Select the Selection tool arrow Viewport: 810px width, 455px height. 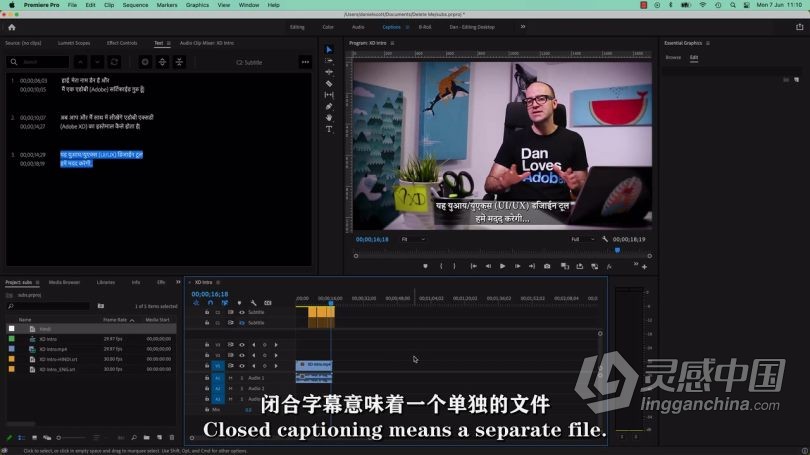(329, 50)
